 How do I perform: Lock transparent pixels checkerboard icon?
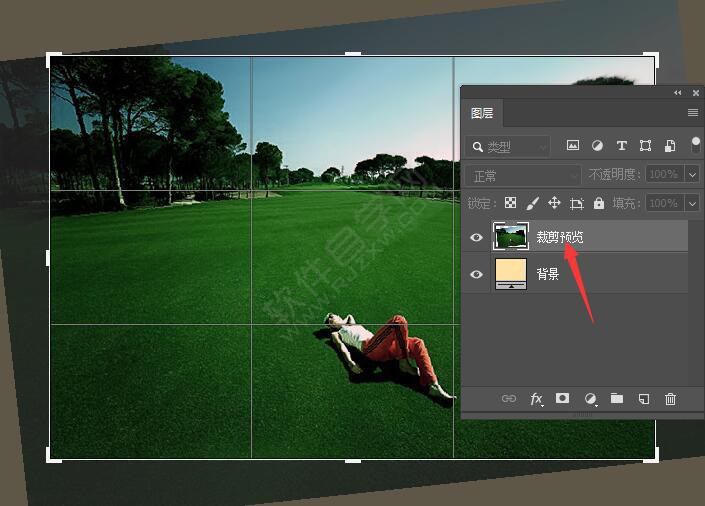coord(510,203)
